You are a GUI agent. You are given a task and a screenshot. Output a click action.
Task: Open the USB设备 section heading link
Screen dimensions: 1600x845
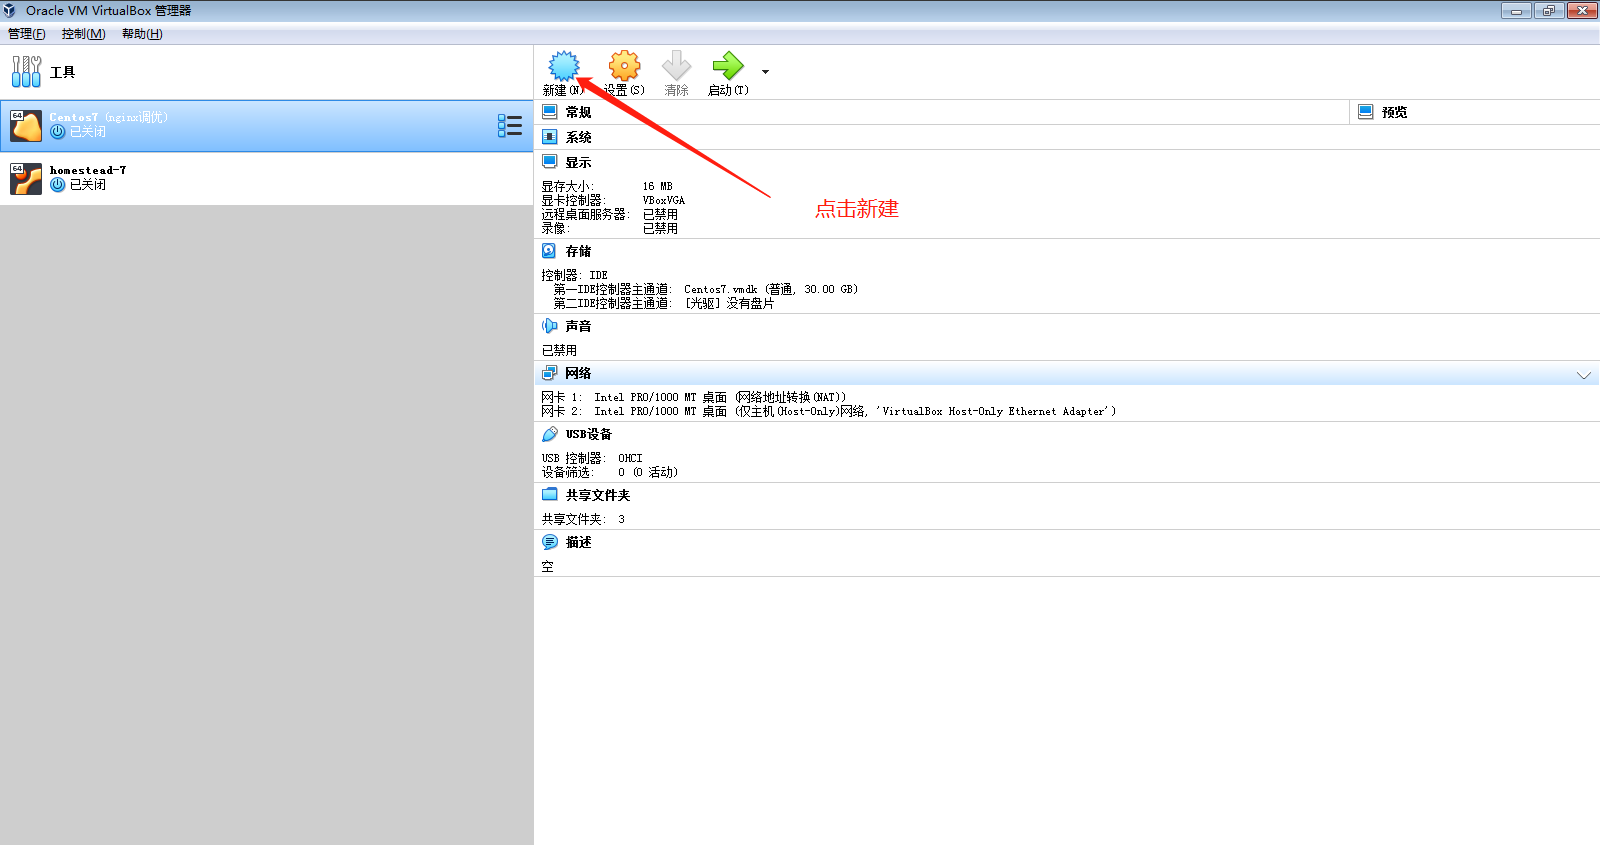[589, 434]
